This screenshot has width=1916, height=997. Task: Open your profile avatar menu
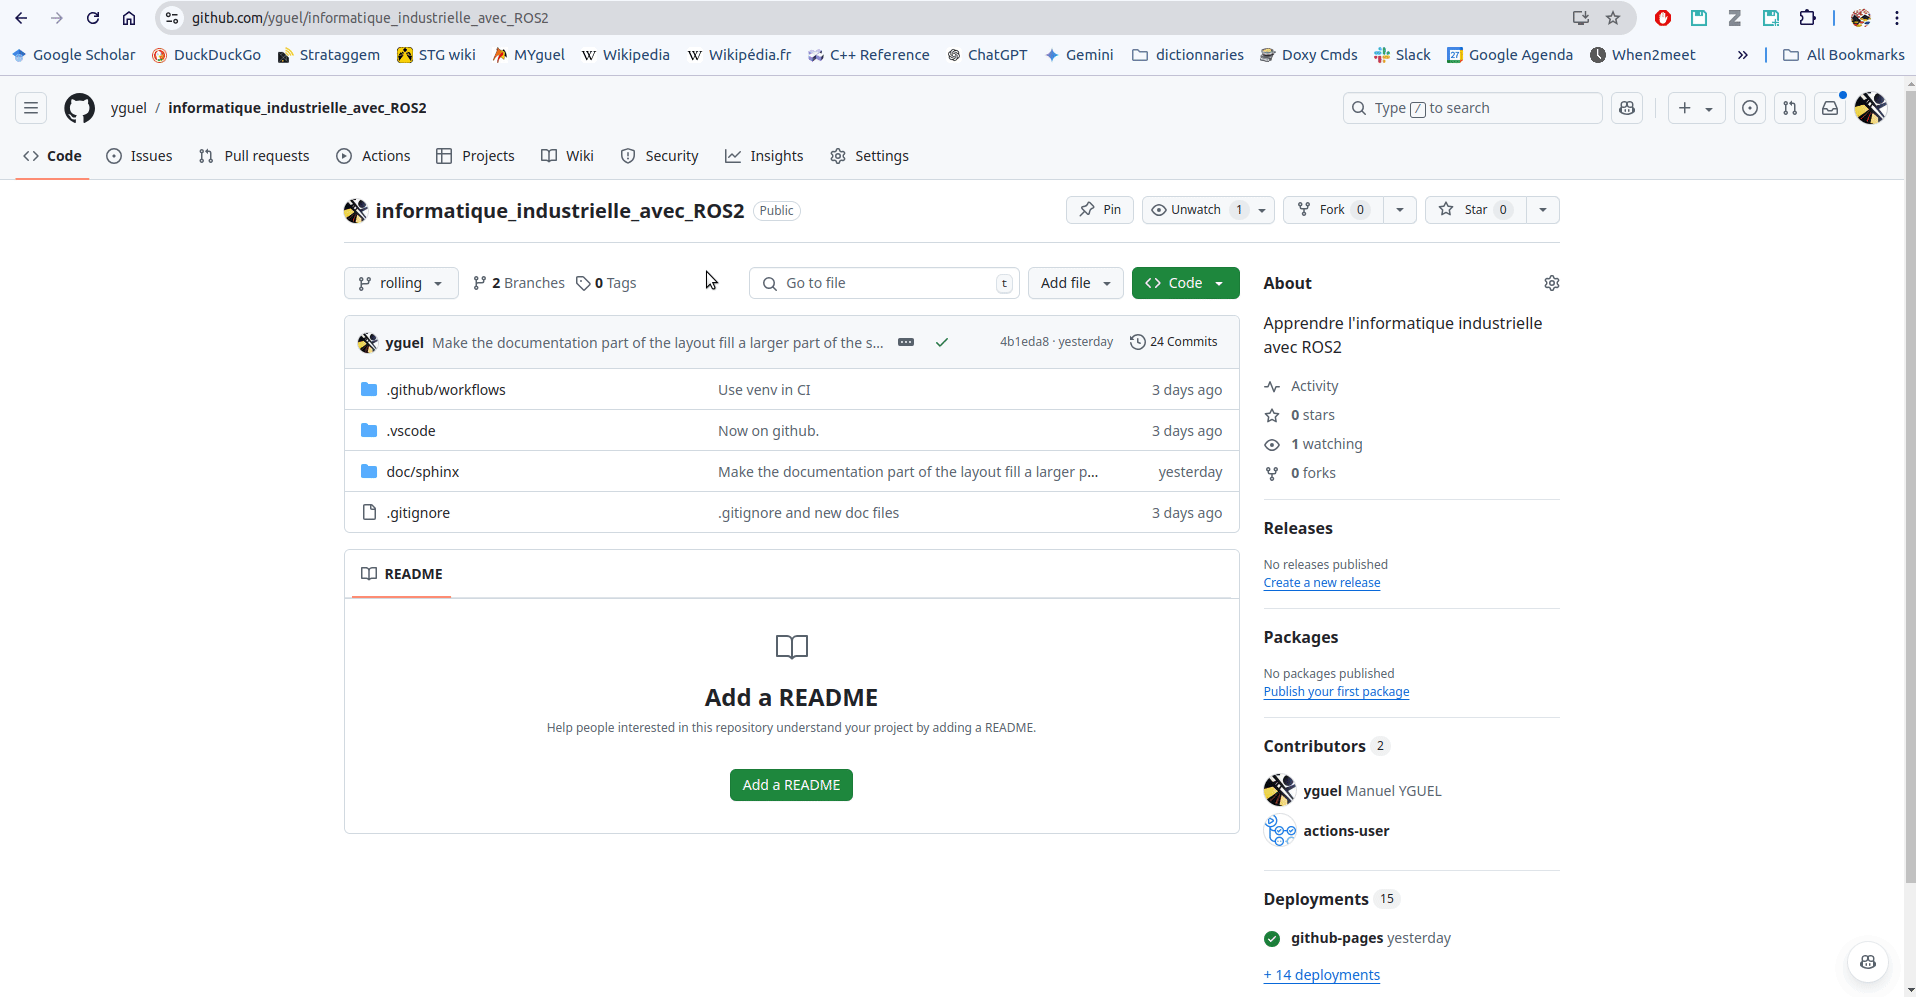1870,108
